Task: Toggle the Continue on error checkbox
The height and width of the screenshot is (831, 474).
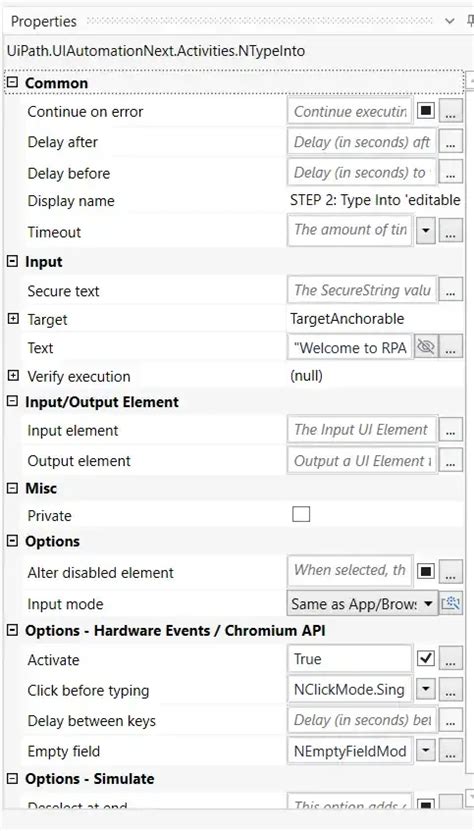Action: [x=426, y=111]
